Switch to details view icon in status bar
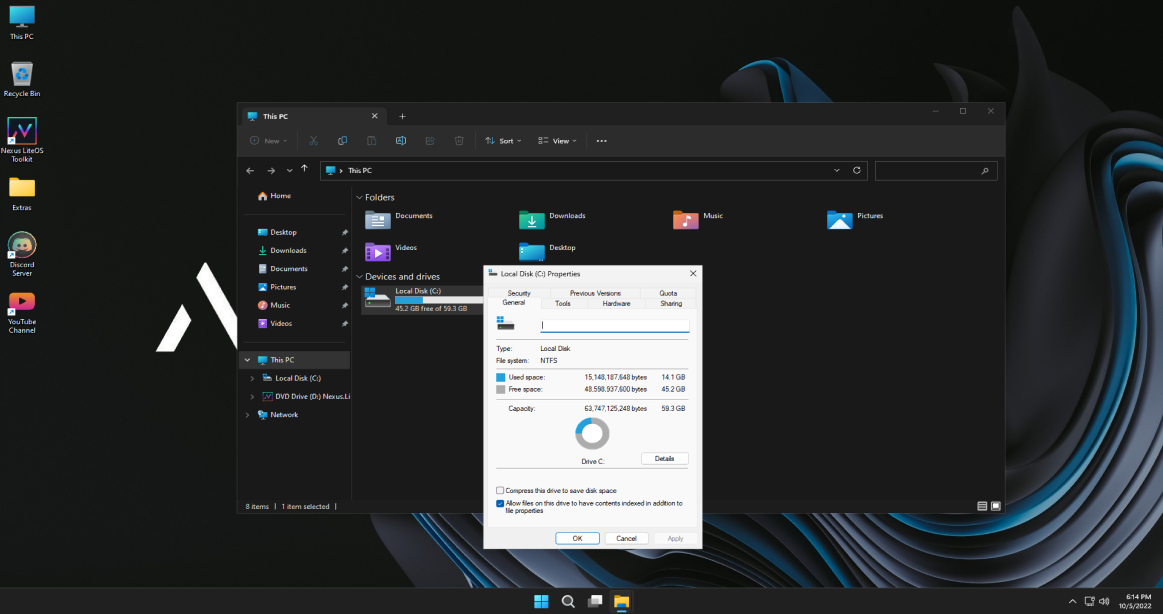Screen dimensions: 1163x614 (982, 506)
